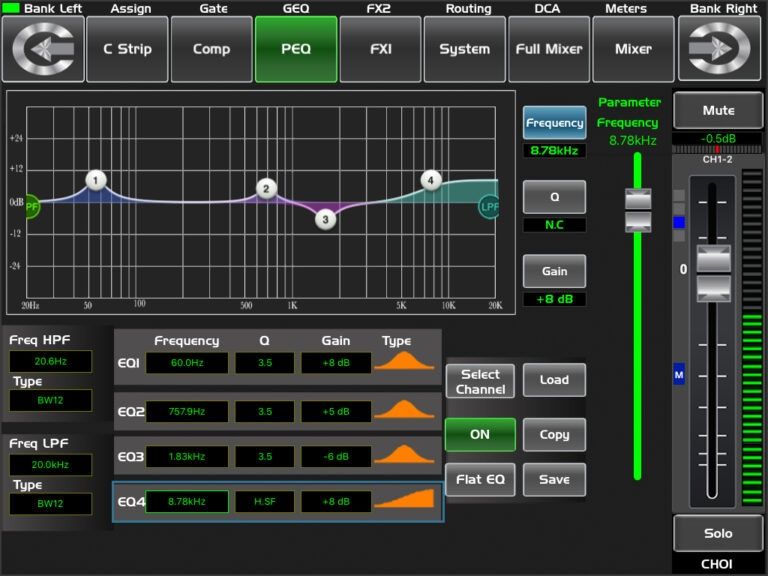Select EQ node 2 on the graph

[266, 189]
